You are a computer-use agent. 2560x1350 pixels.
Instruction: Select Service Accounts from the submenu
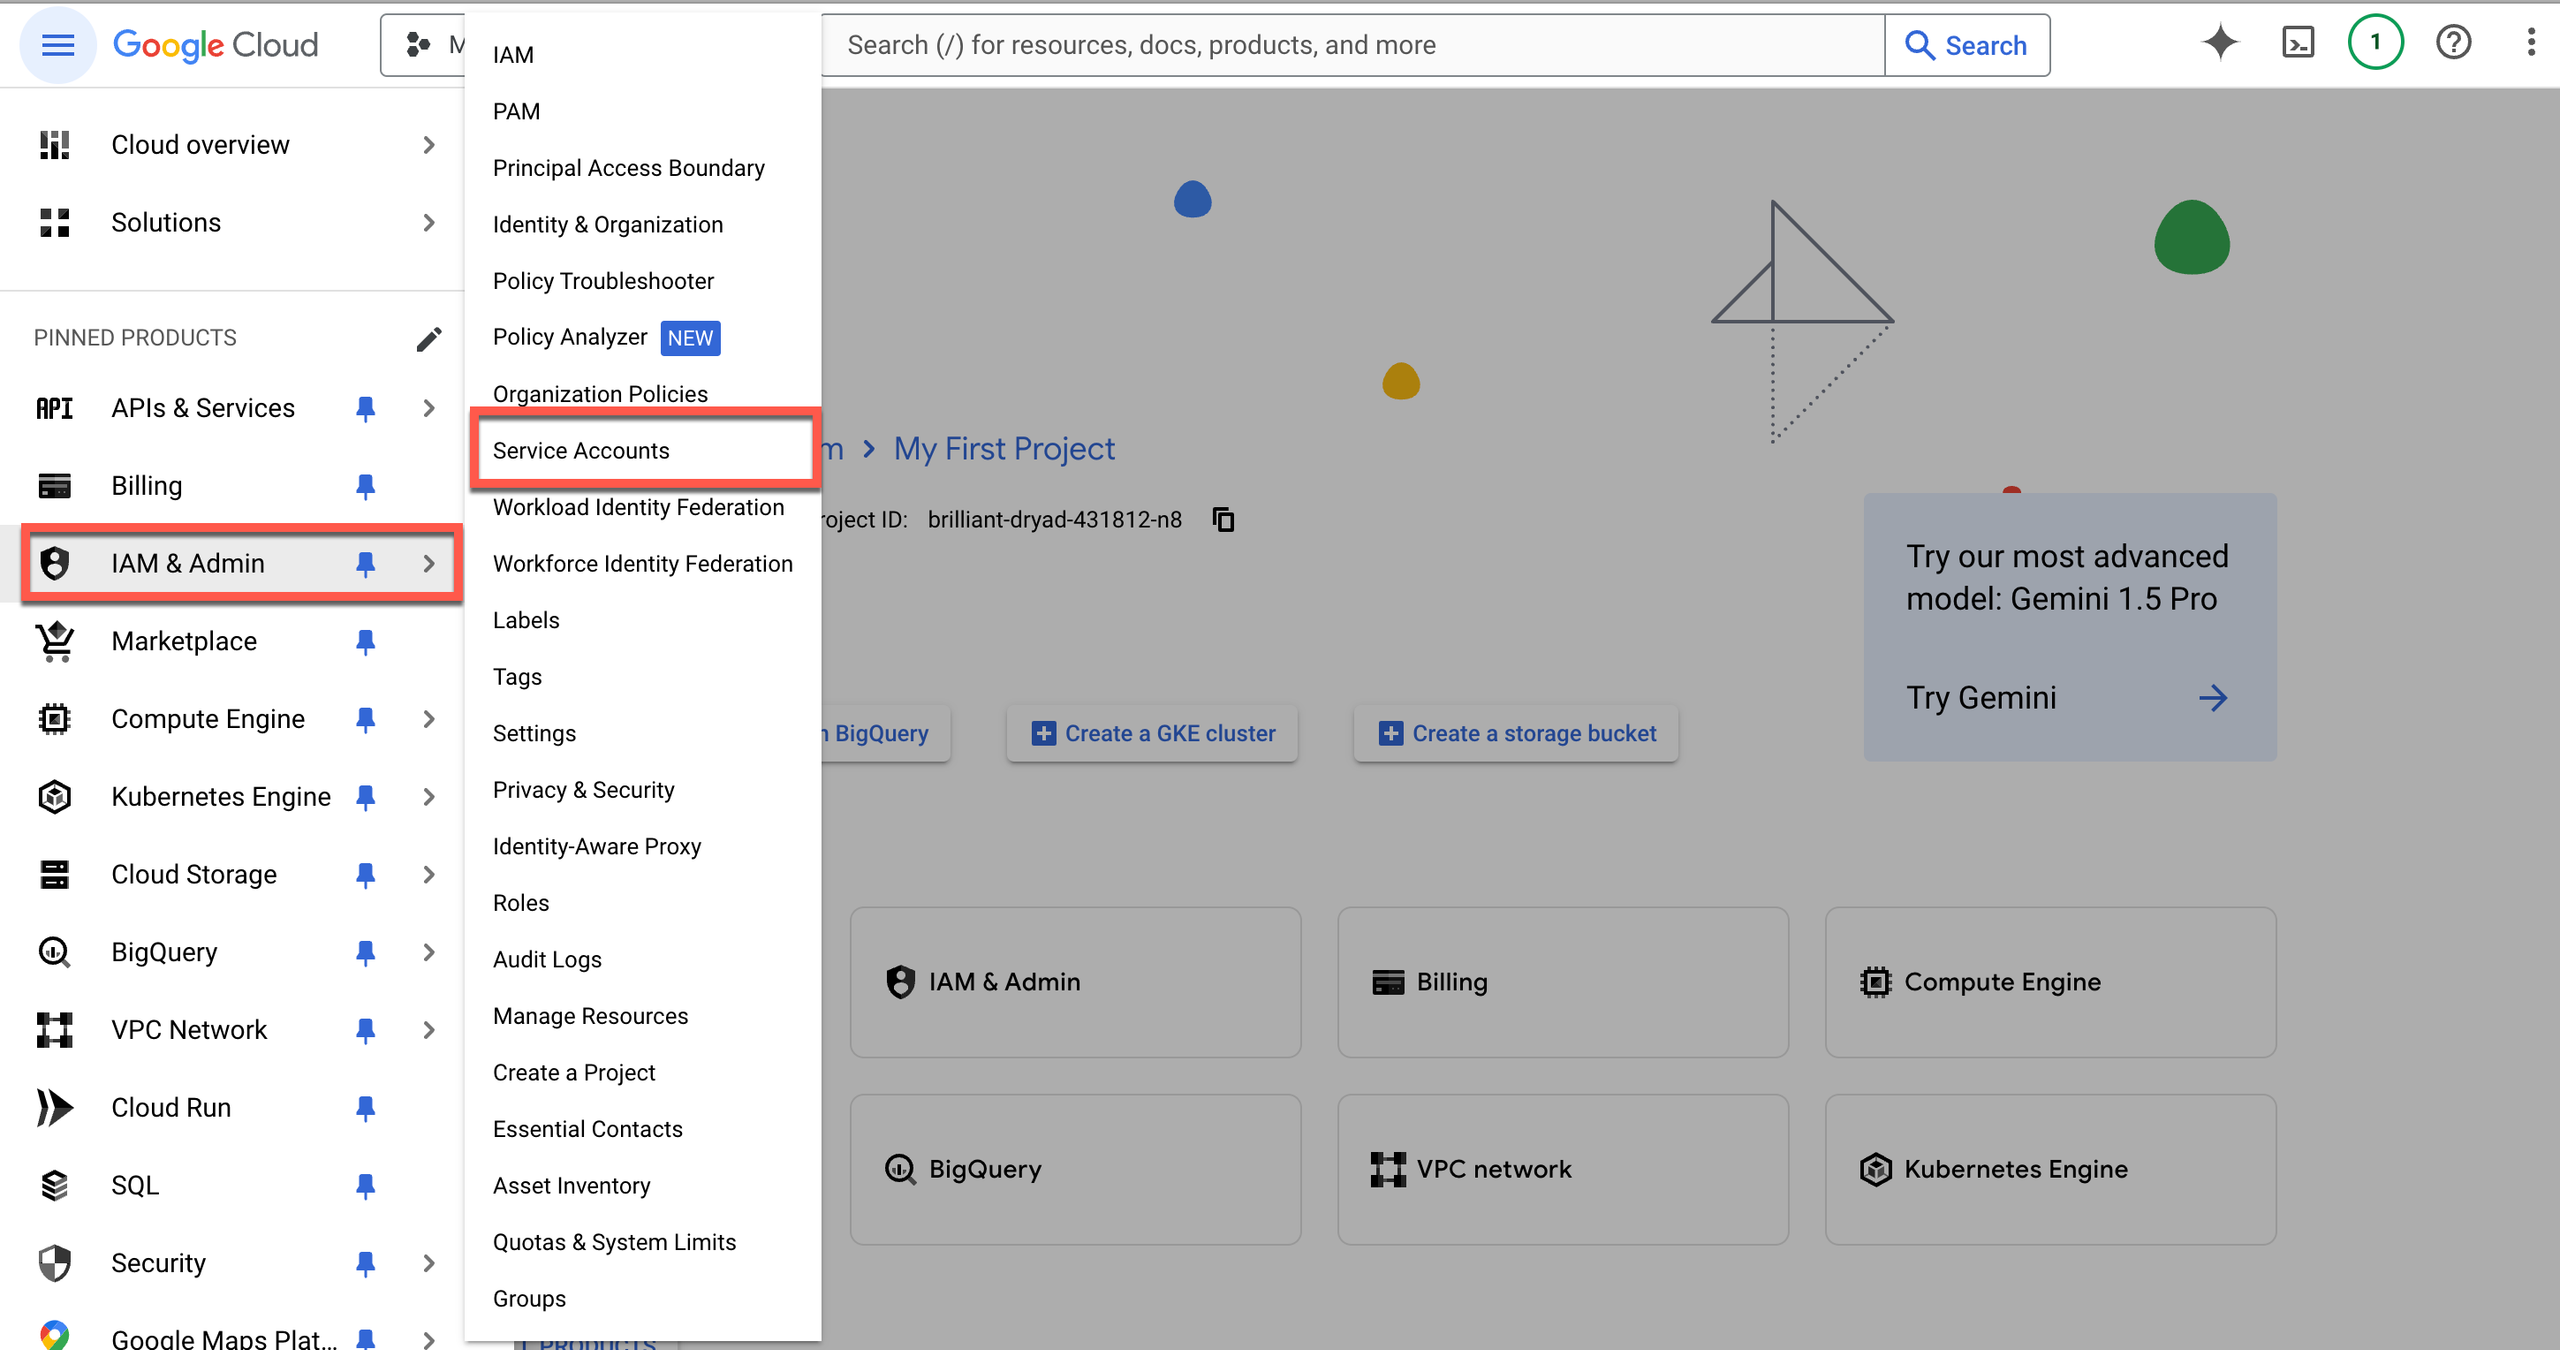point(581,451)
